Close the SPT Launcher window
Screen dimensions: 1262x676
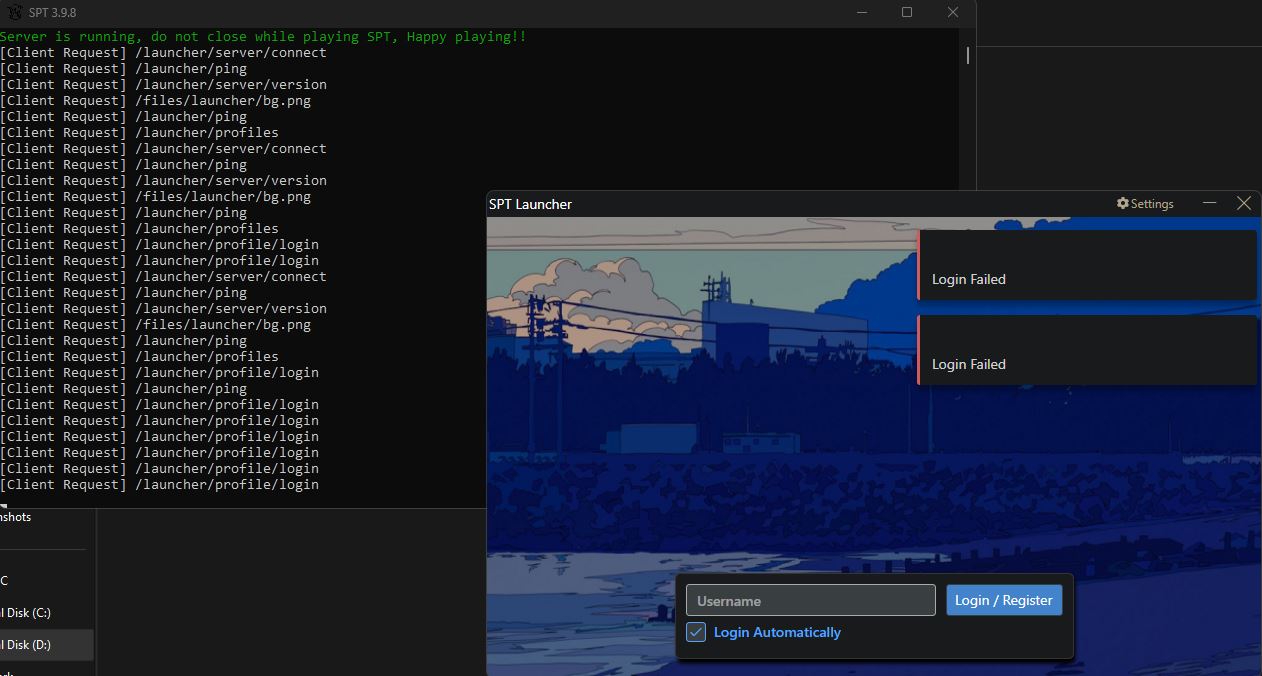(x=1244, y=203)
